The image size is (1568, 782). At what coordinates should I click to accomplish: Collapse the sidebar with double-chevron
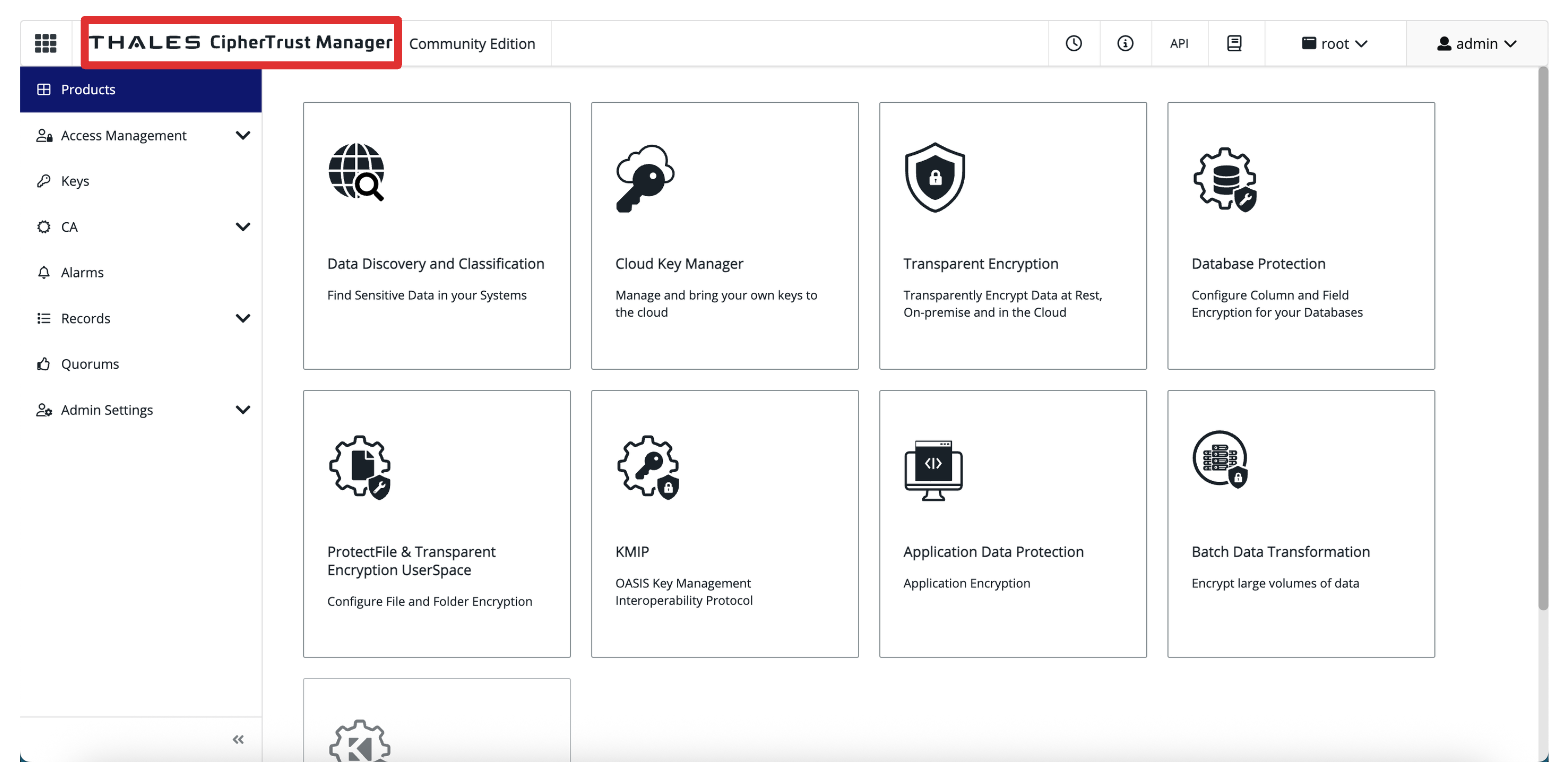[238, 740]
